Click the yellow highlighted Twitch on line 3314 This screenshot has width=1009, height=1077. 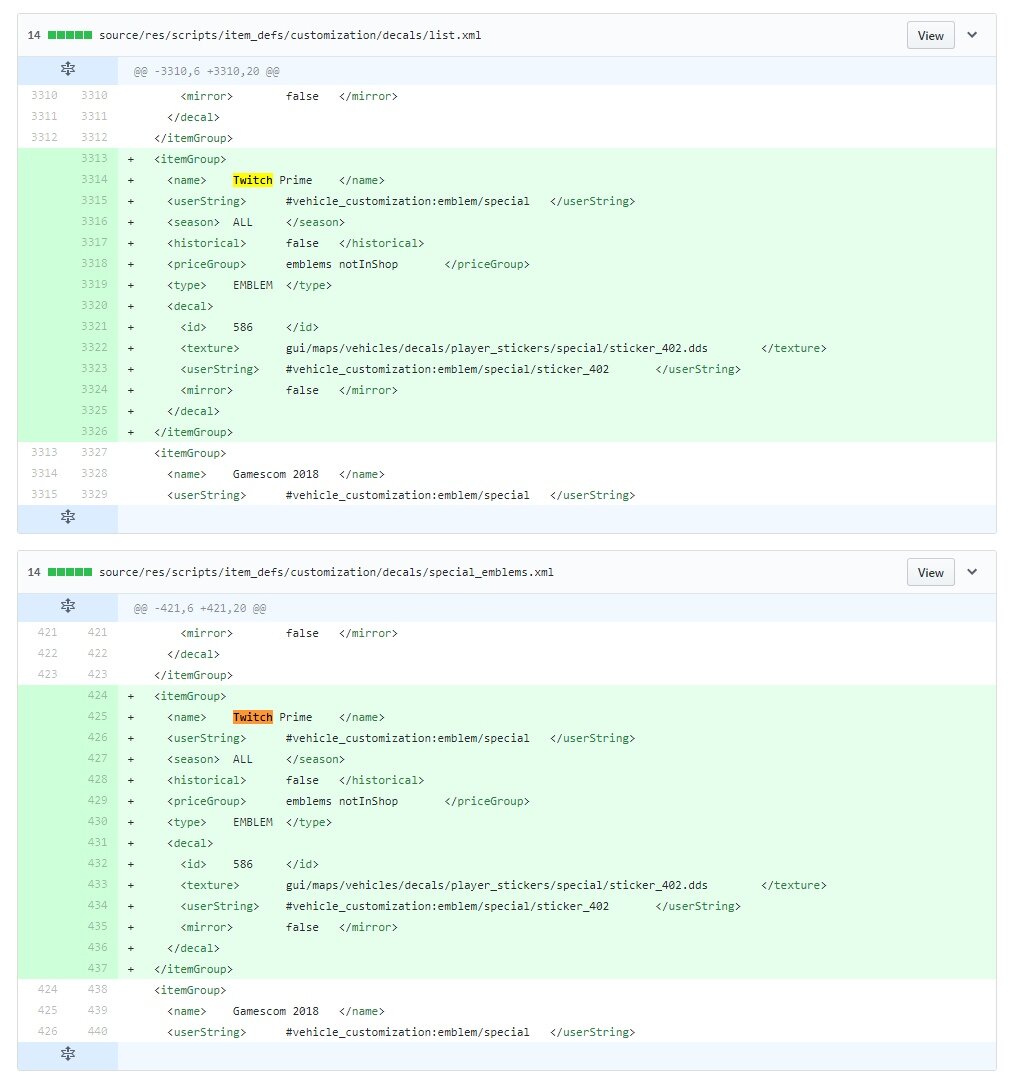coord(252,180)
